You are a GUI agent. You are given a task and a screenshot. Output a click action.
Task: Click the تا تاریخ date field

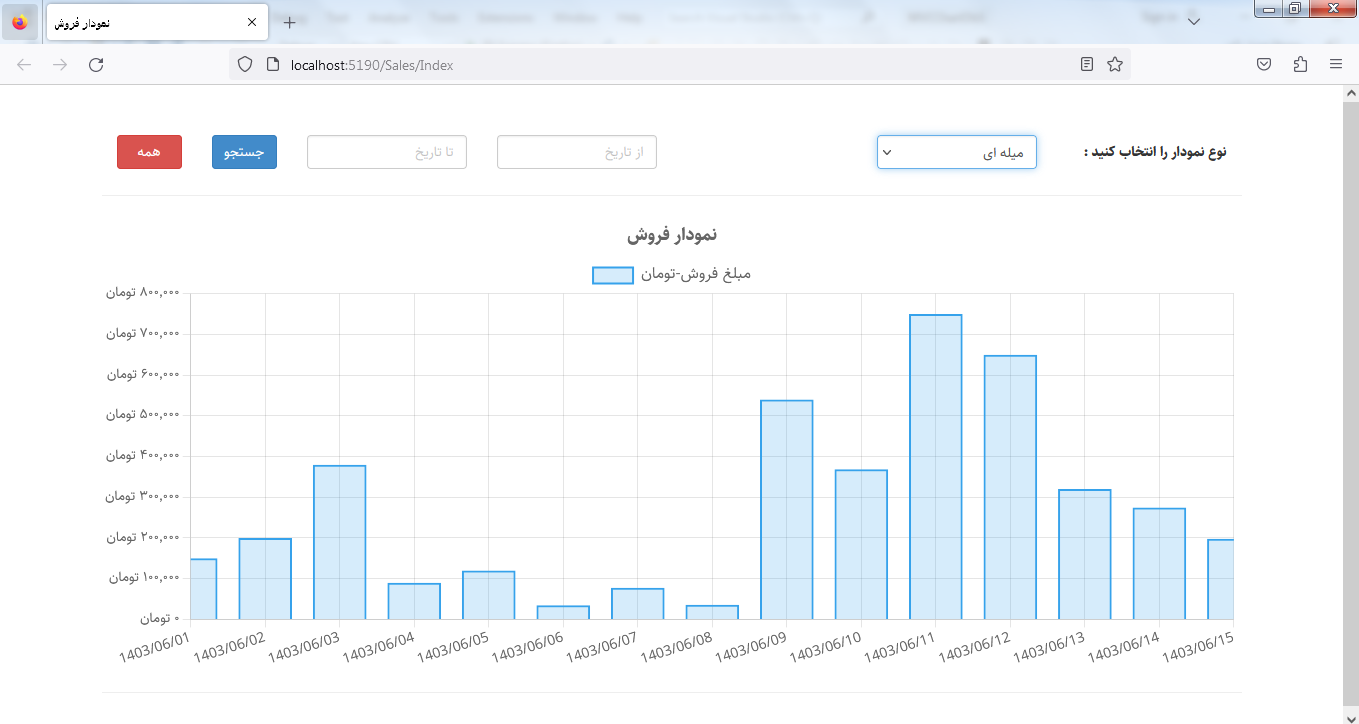pyautogui.click(x=386, y=152)
